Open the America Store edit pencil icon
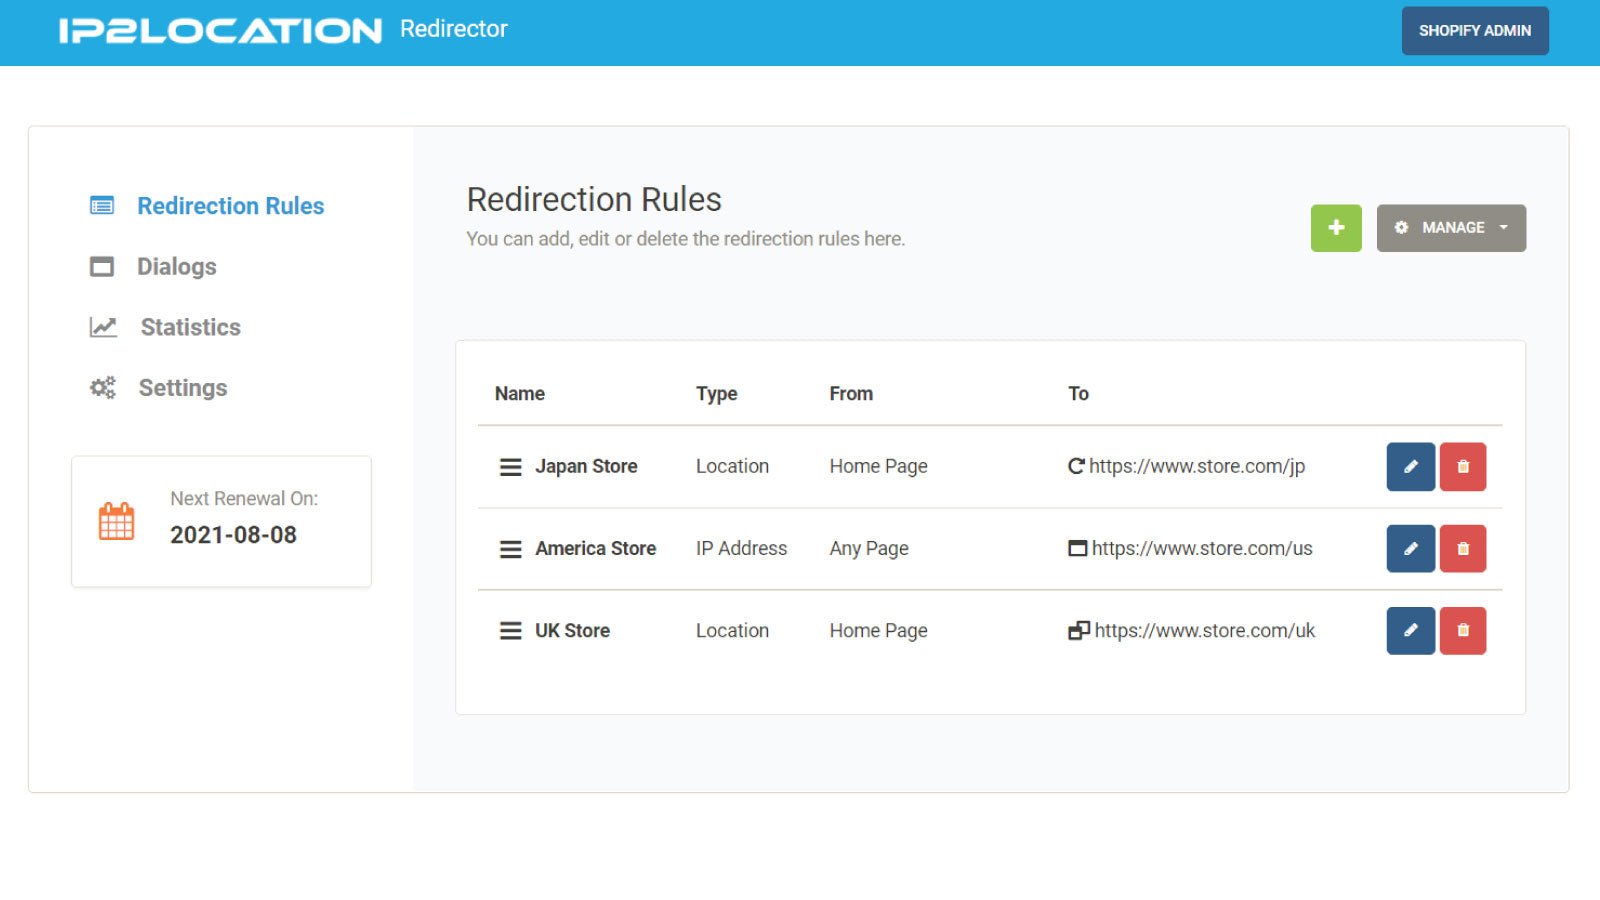The width and height of the screenshot is (1600, 900). coord(1410,548)
